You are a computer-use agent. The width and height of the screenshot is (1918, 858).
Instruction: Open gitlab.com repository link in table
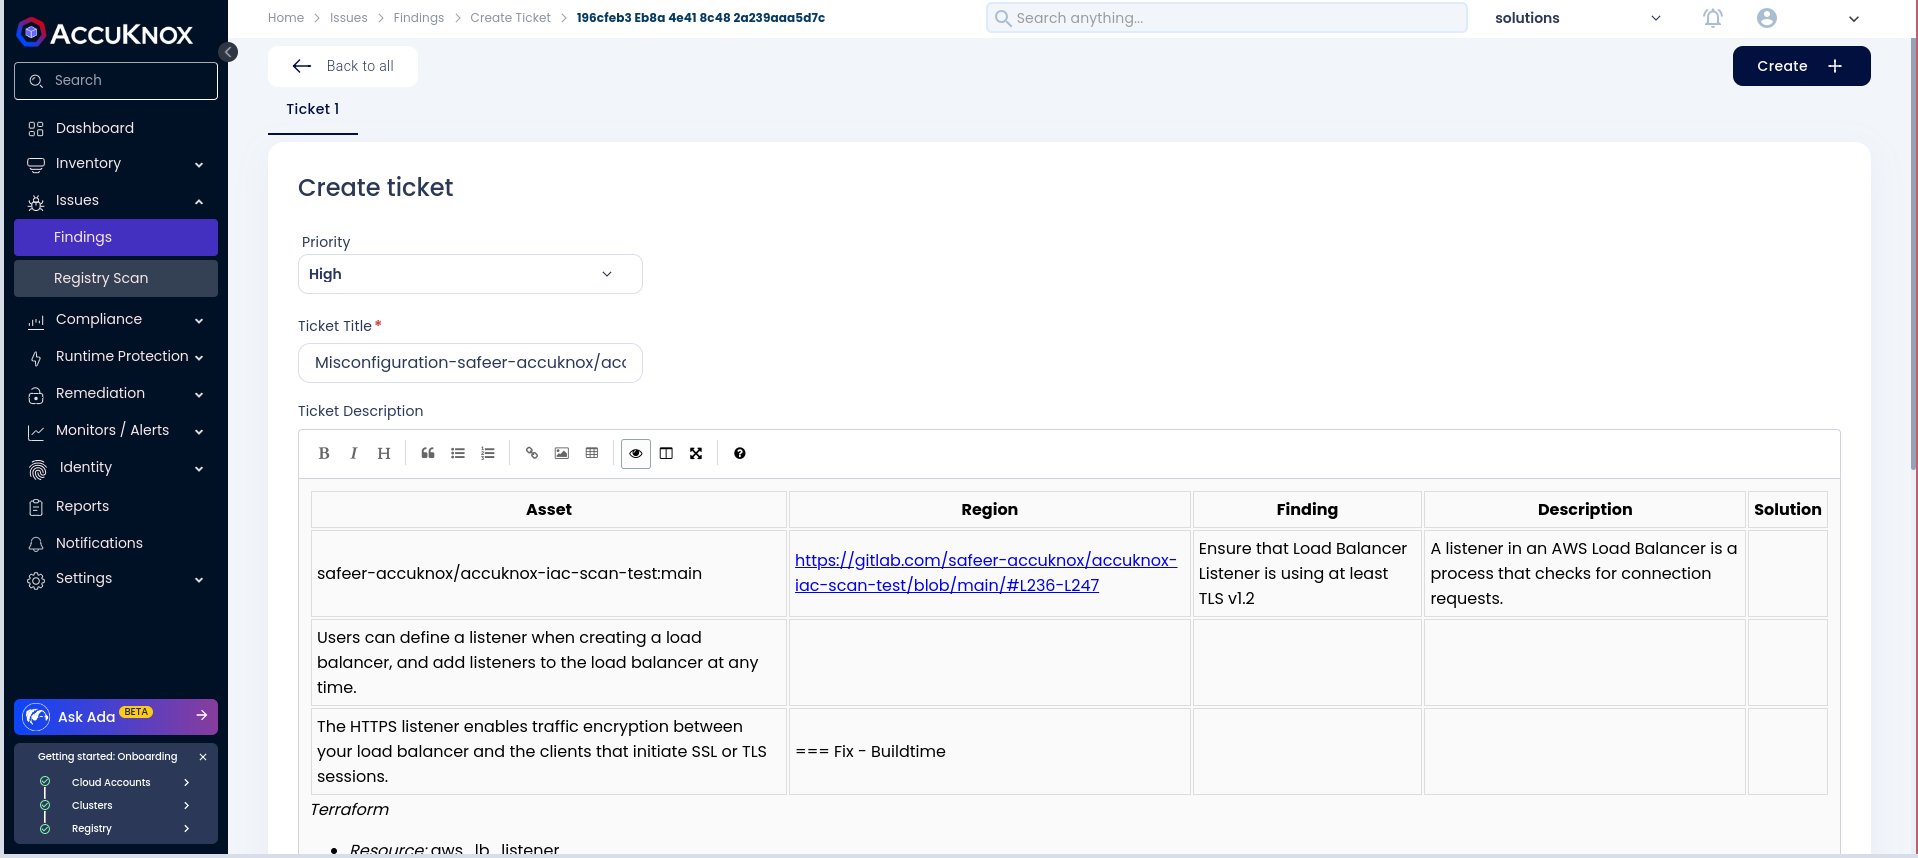[986, 573]
